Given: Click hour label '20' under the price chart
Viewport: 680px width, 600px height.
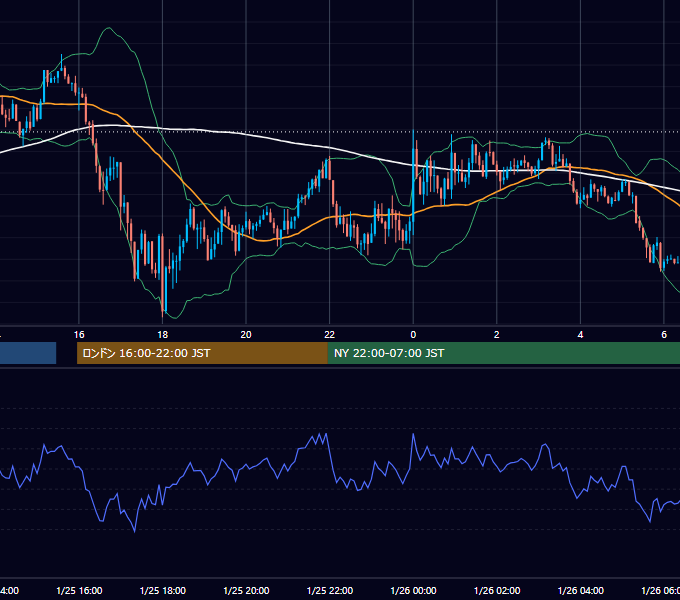Looking at the screenshot, I should point(246,335).
